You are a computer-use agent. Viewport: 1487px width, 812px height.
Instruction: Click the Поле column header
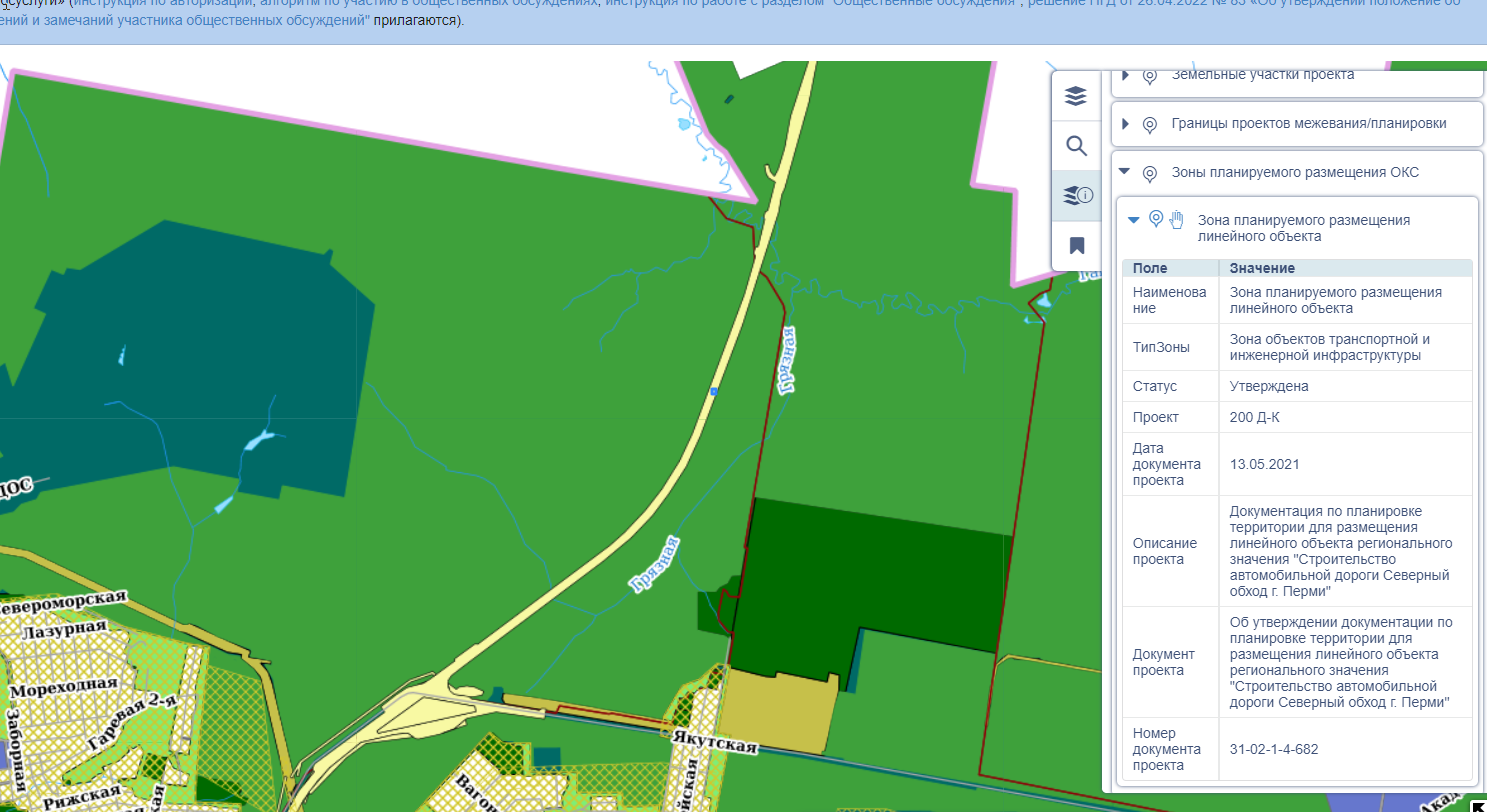pos(1150,268)
